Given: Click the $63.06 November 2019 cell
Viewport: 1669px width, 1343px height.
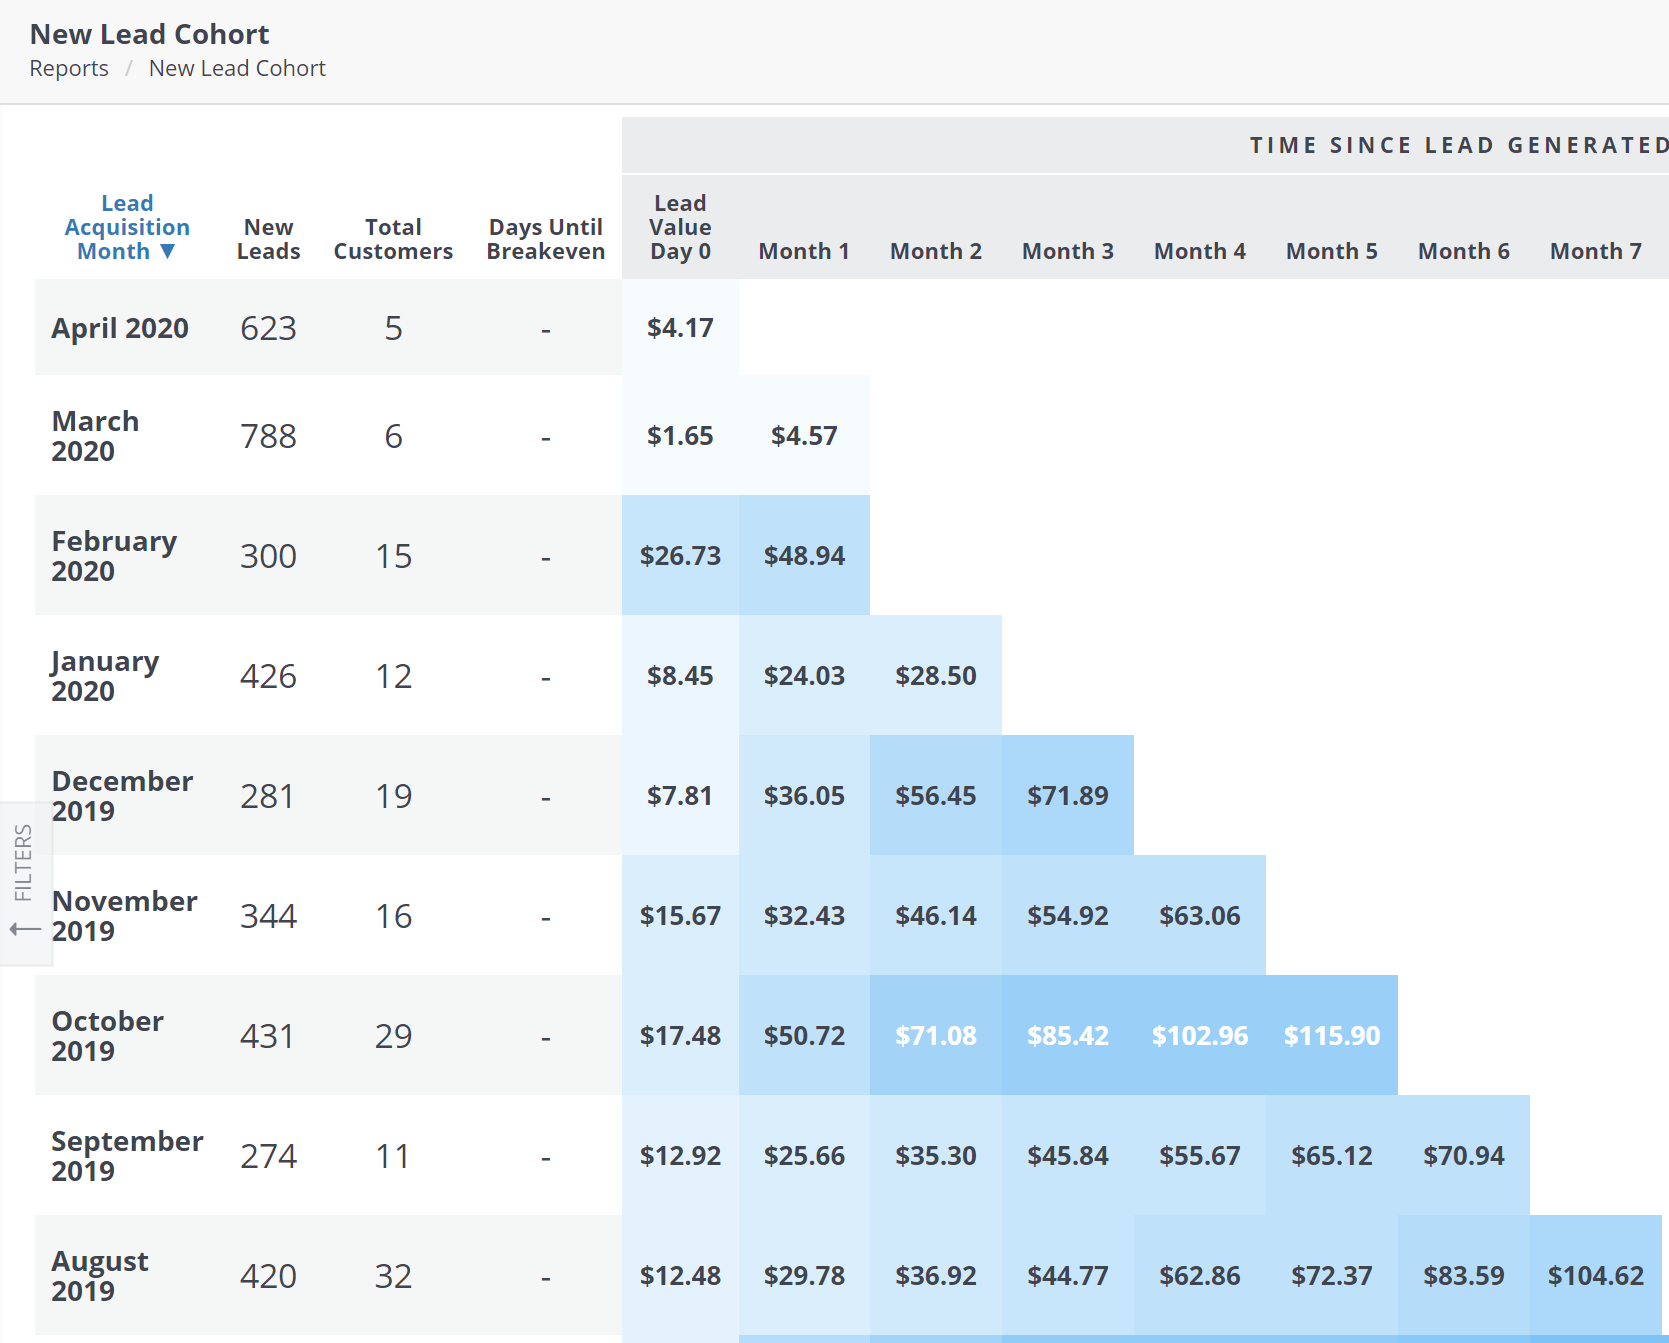Looking at the screenshot, I should point(1199,916).
